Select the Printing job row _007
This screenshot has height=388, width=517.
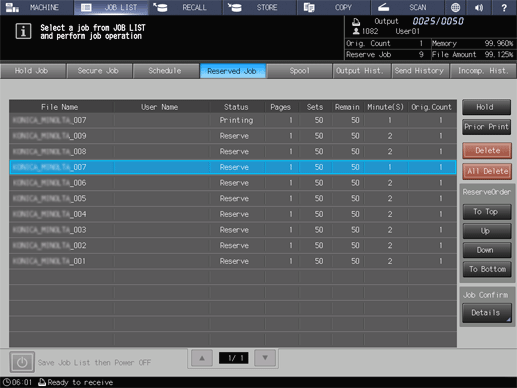[233, 120]
